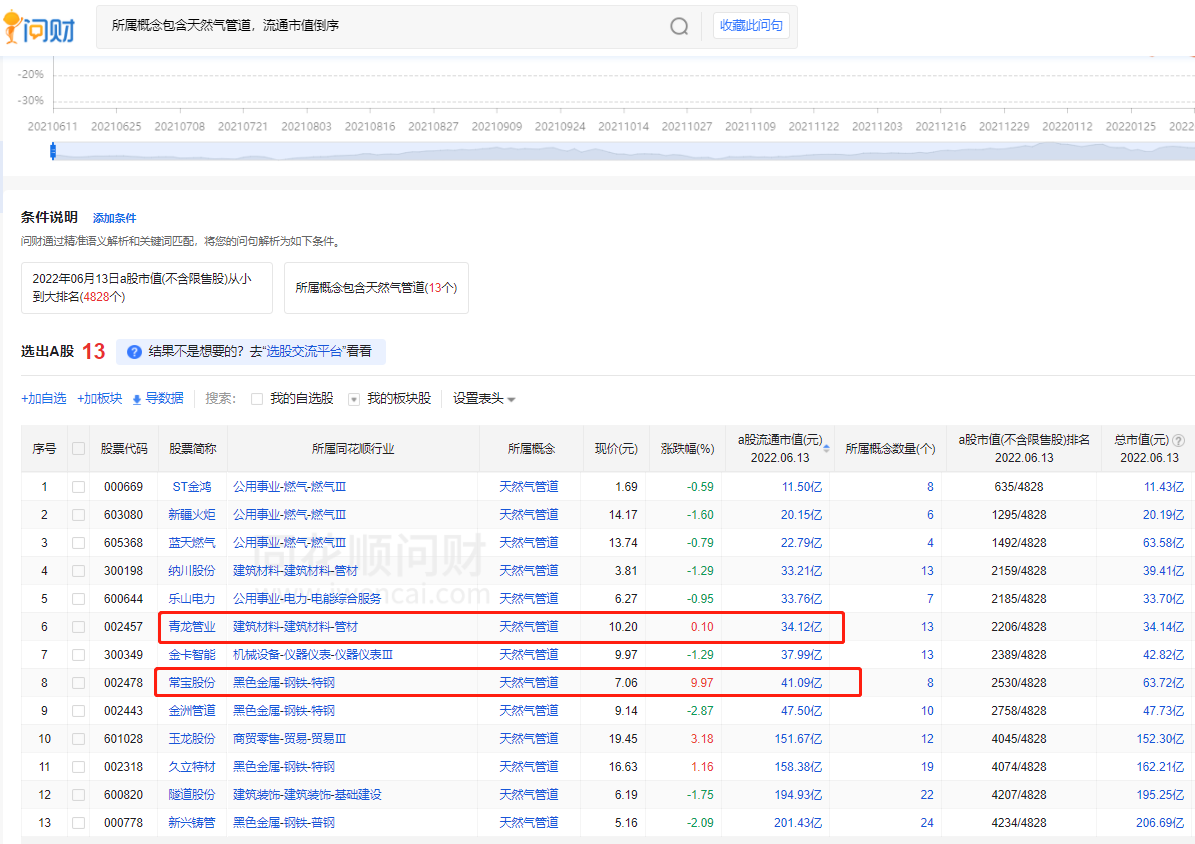The width and height of the screenshot is (1195, 844).
Task: Click concept count 19 for 久立特材
Action: (927, 766)
